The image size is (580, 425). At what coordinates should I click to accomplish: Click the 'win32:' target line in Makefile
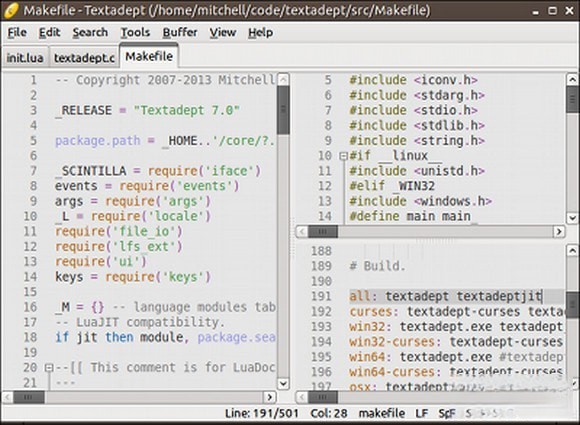click(457, 327)
